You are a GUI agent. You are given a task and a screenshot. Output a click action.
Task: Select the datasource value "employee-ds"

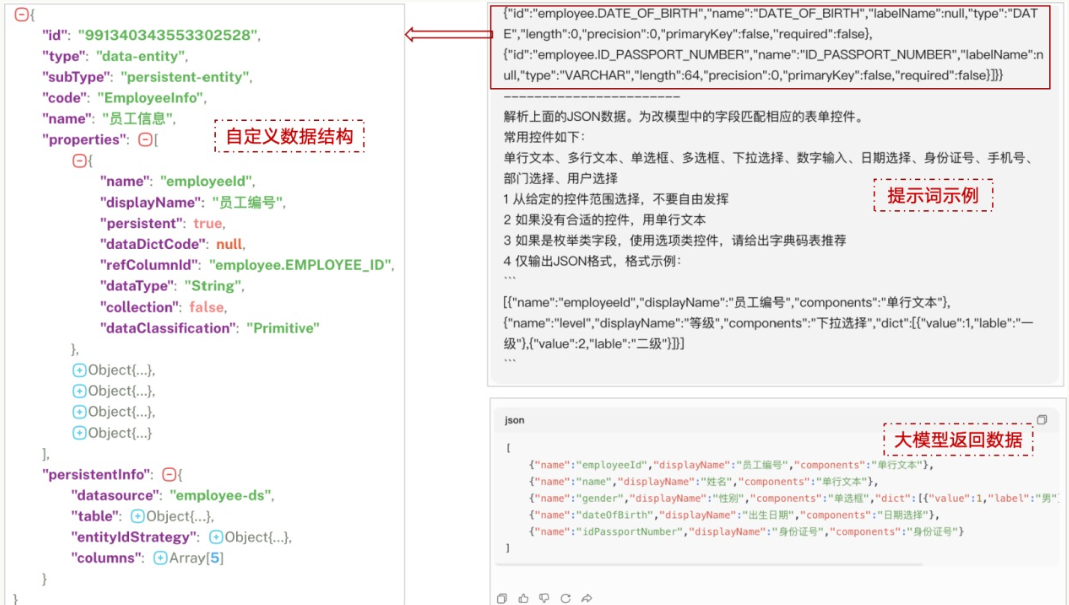pyautogui.click(x=220, y=495)
